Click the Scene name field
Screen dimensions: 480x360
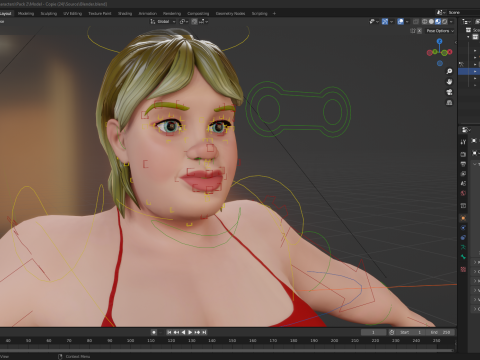point(463,12)
